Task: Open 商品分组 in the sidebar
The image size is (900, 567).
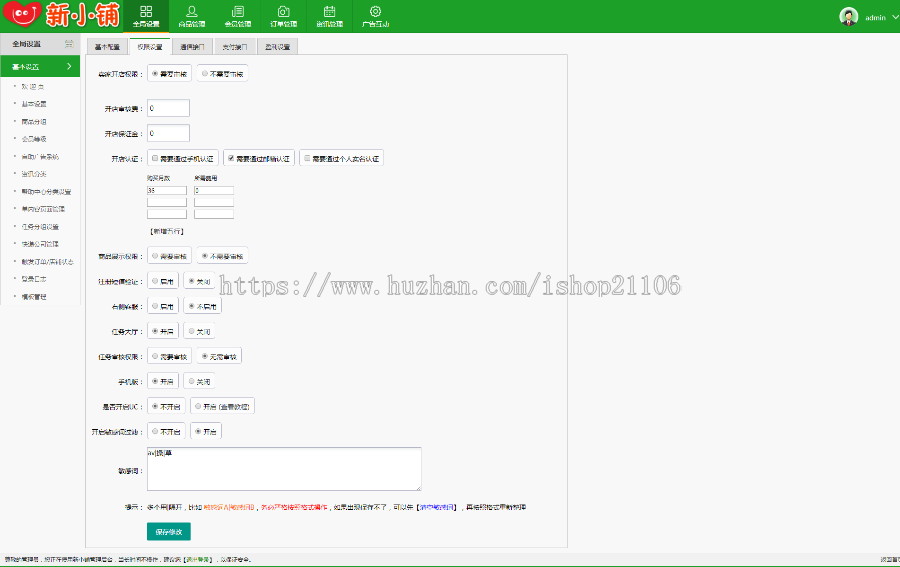Action: 34,122
